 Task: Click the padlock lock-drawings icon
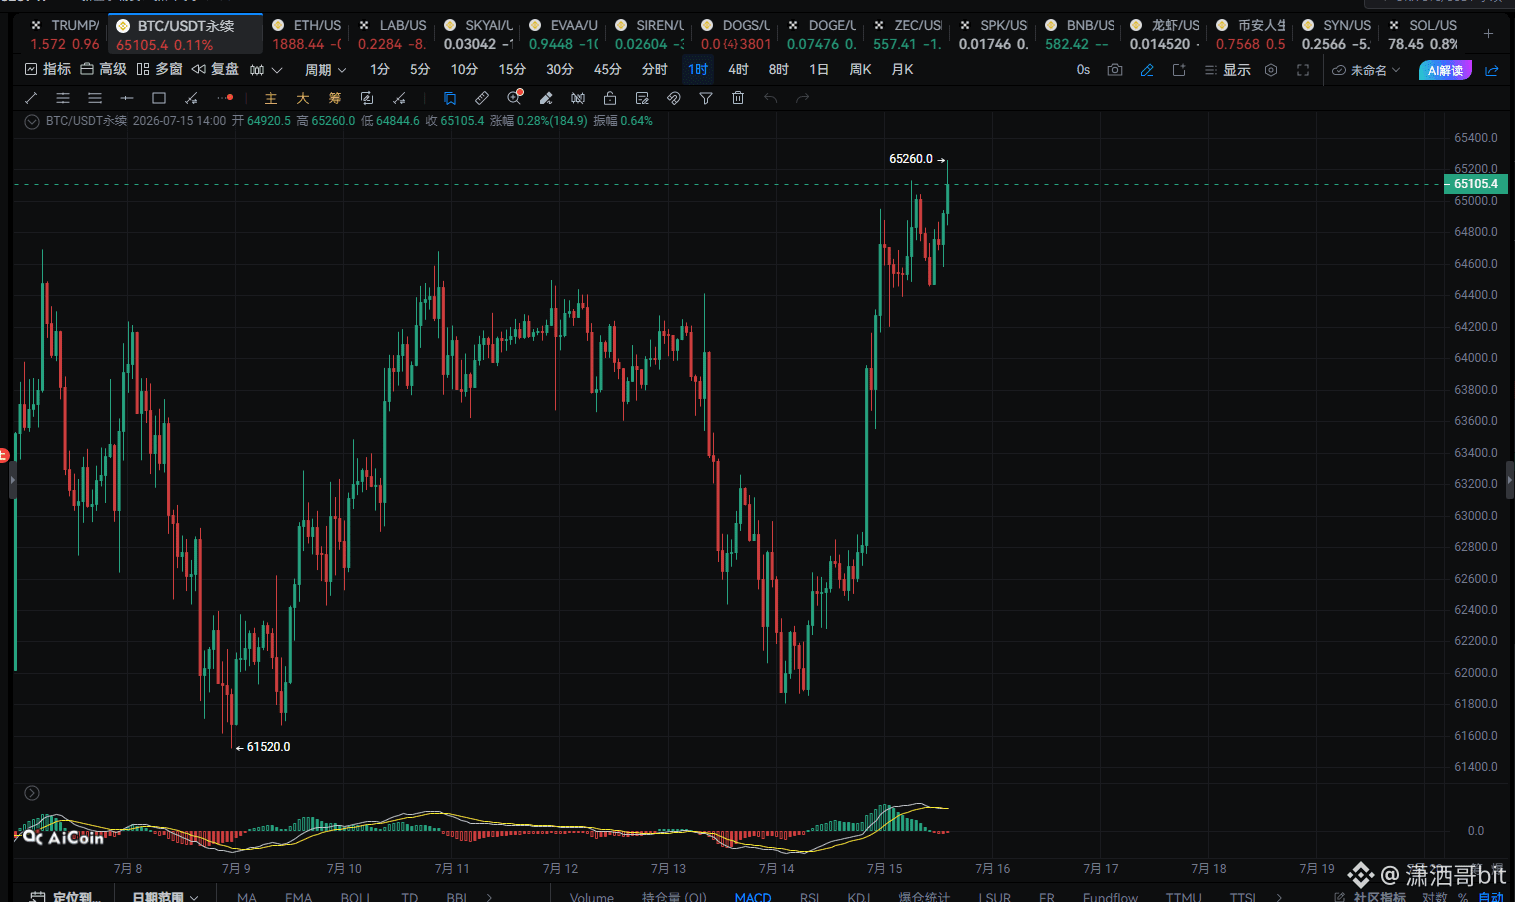(610, 98)
